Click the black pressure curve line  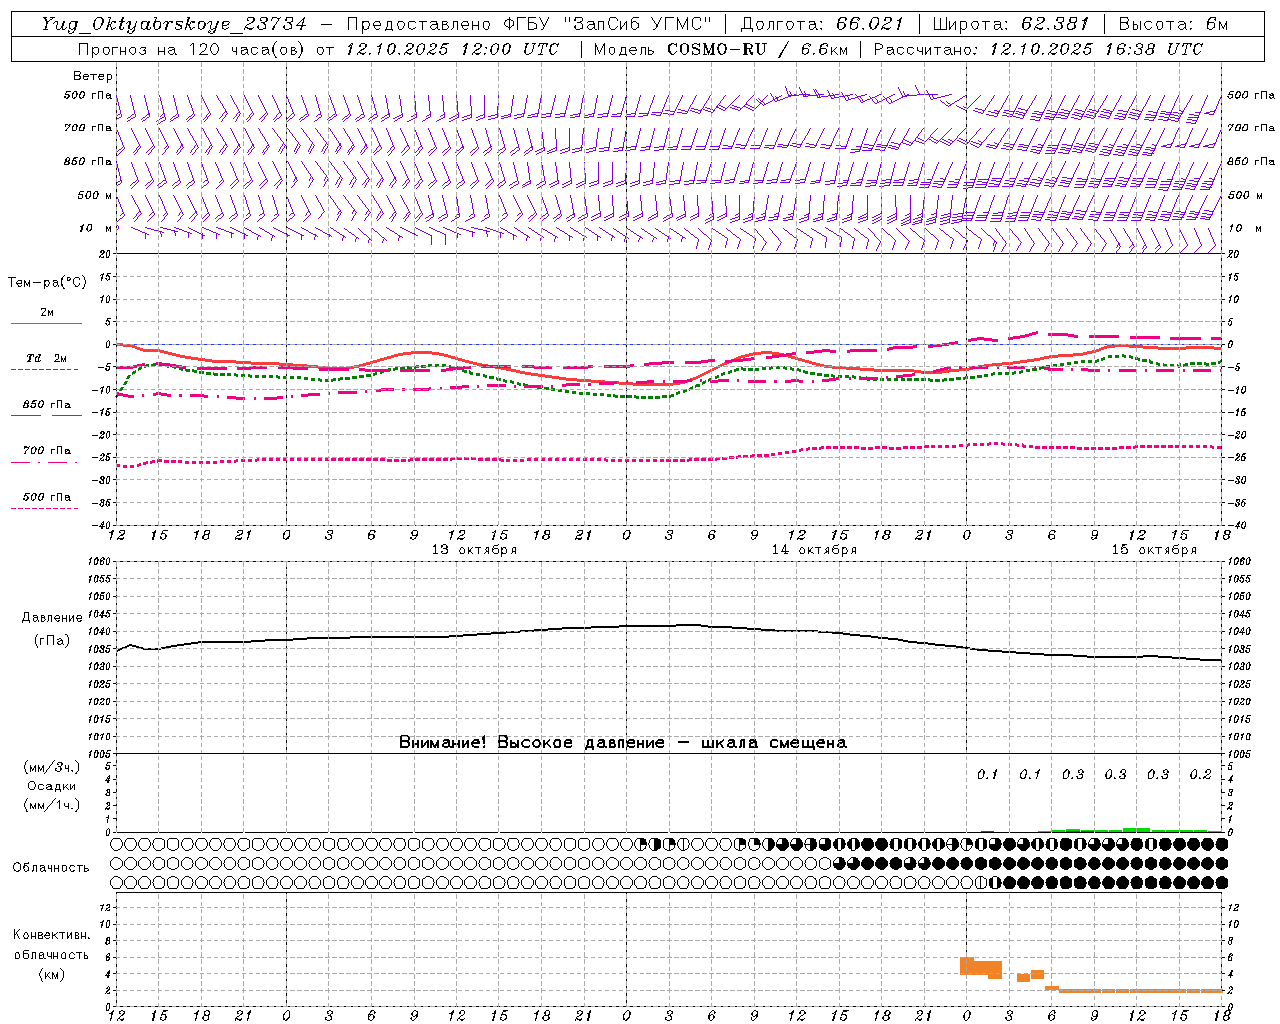670,626
